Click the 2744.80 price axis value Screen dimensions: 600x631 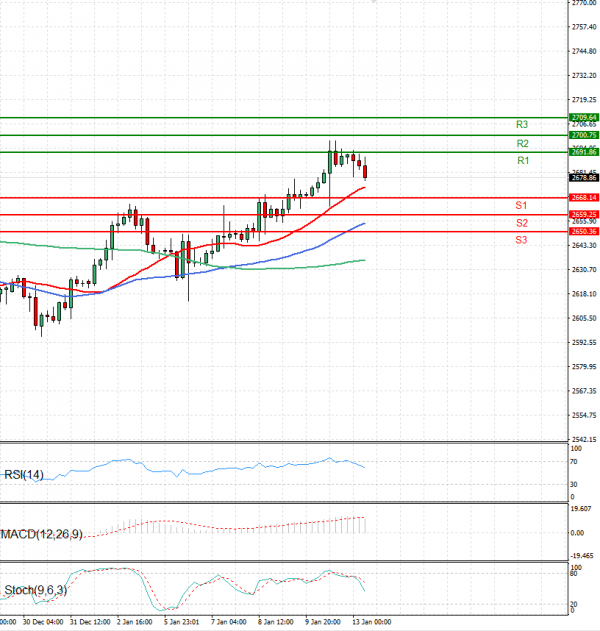(584, 51)
